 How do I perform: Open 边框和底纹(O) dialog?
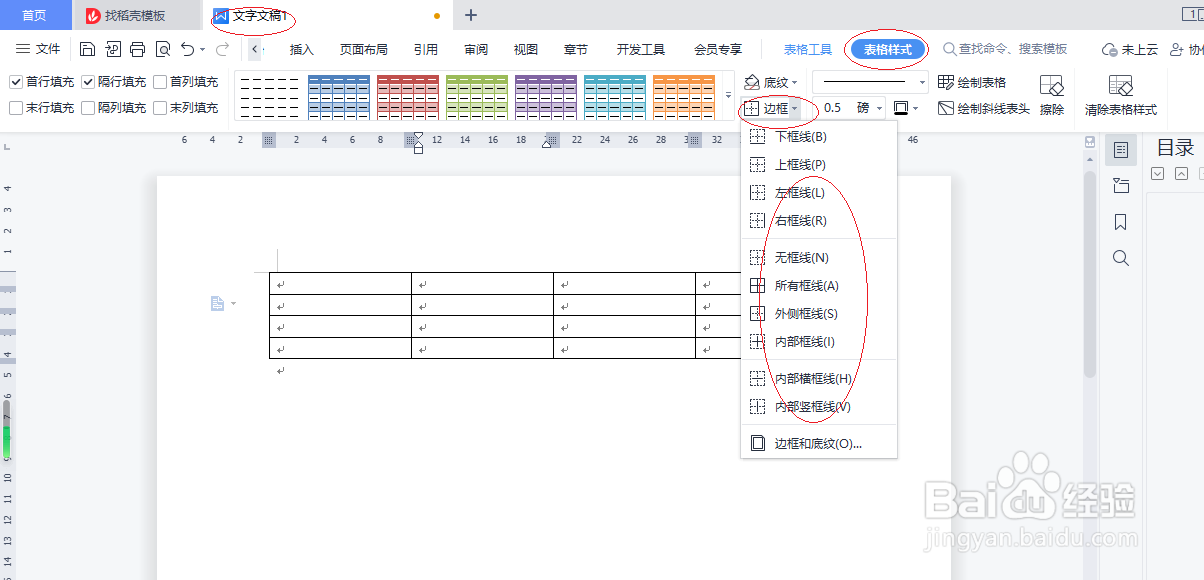(x=815, y=442)
